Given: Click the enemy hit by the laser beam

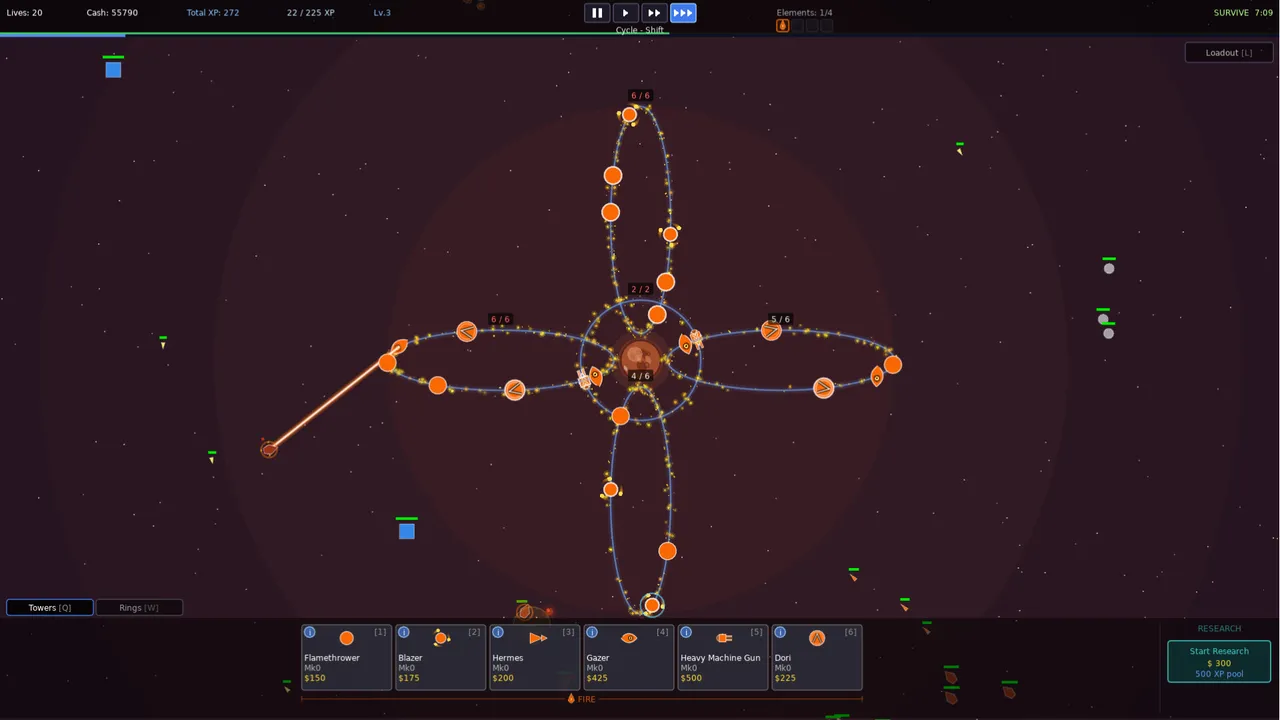Looking at the screenshot, I should click(x=269, y=449).
